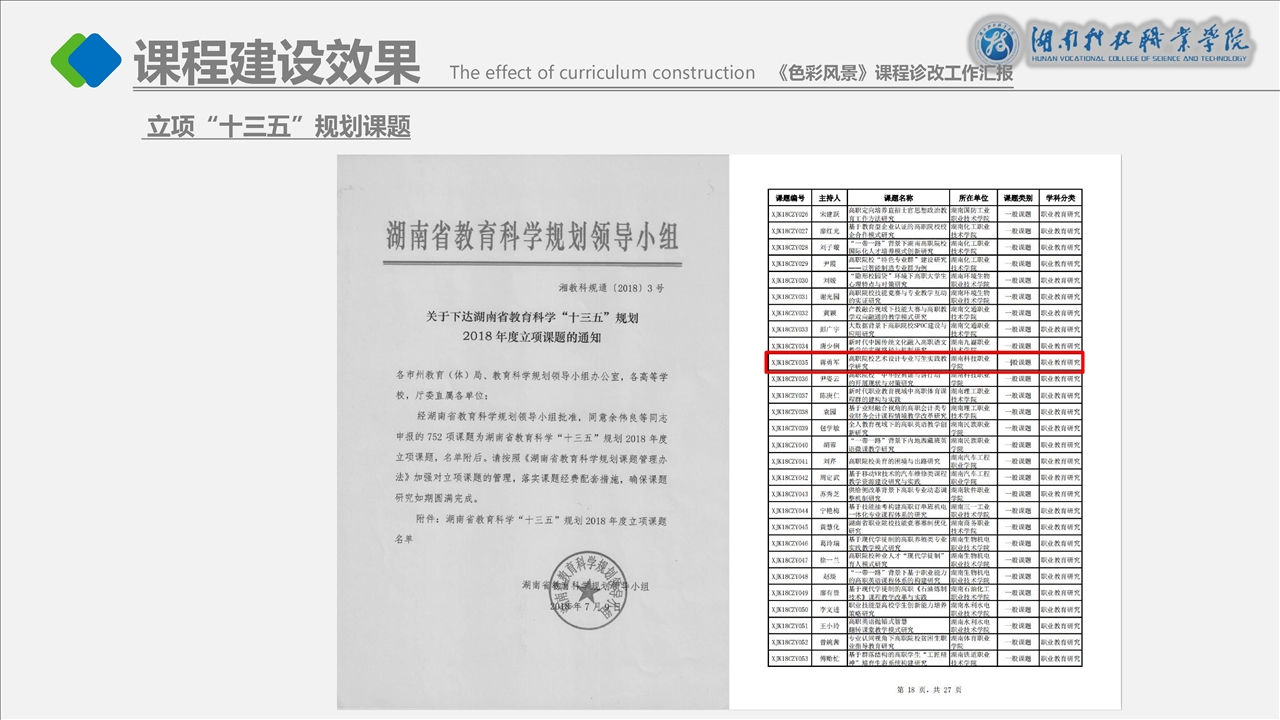This screenshot has width=1280, height=720.
Task: Click the 所在单位 column header
Action: [972, 198]
